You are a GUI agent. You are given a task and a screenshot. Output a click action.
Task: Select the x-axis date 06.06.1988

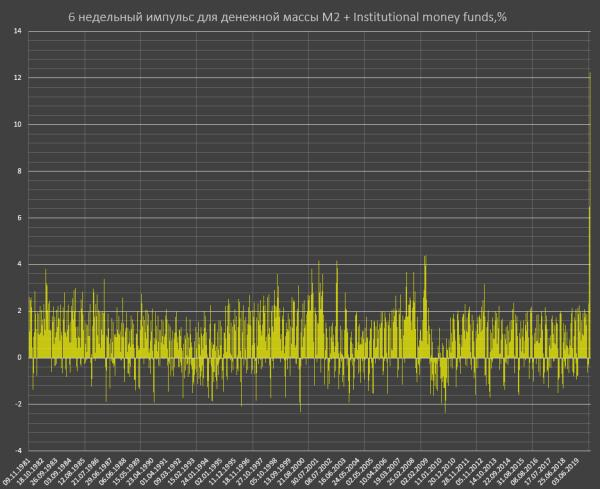(113, 471)
